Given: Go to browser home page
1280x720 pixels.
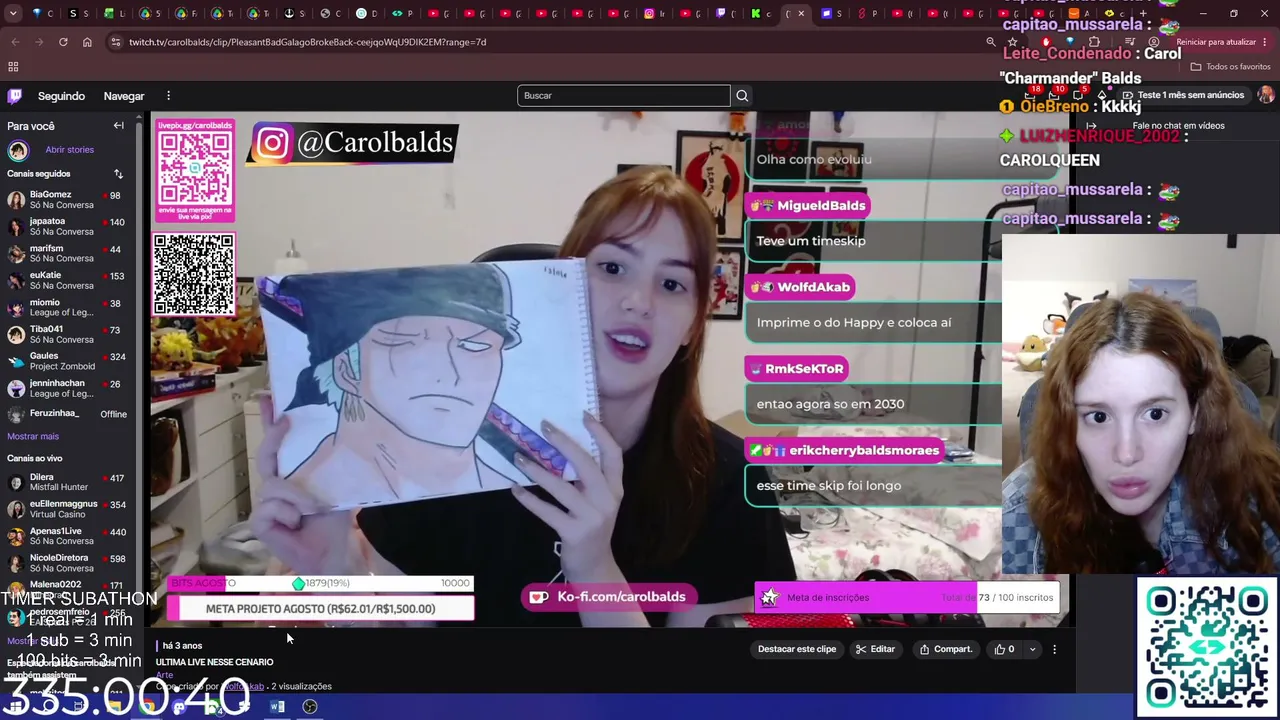Looking at the screenshot, I should coord(87,42).
